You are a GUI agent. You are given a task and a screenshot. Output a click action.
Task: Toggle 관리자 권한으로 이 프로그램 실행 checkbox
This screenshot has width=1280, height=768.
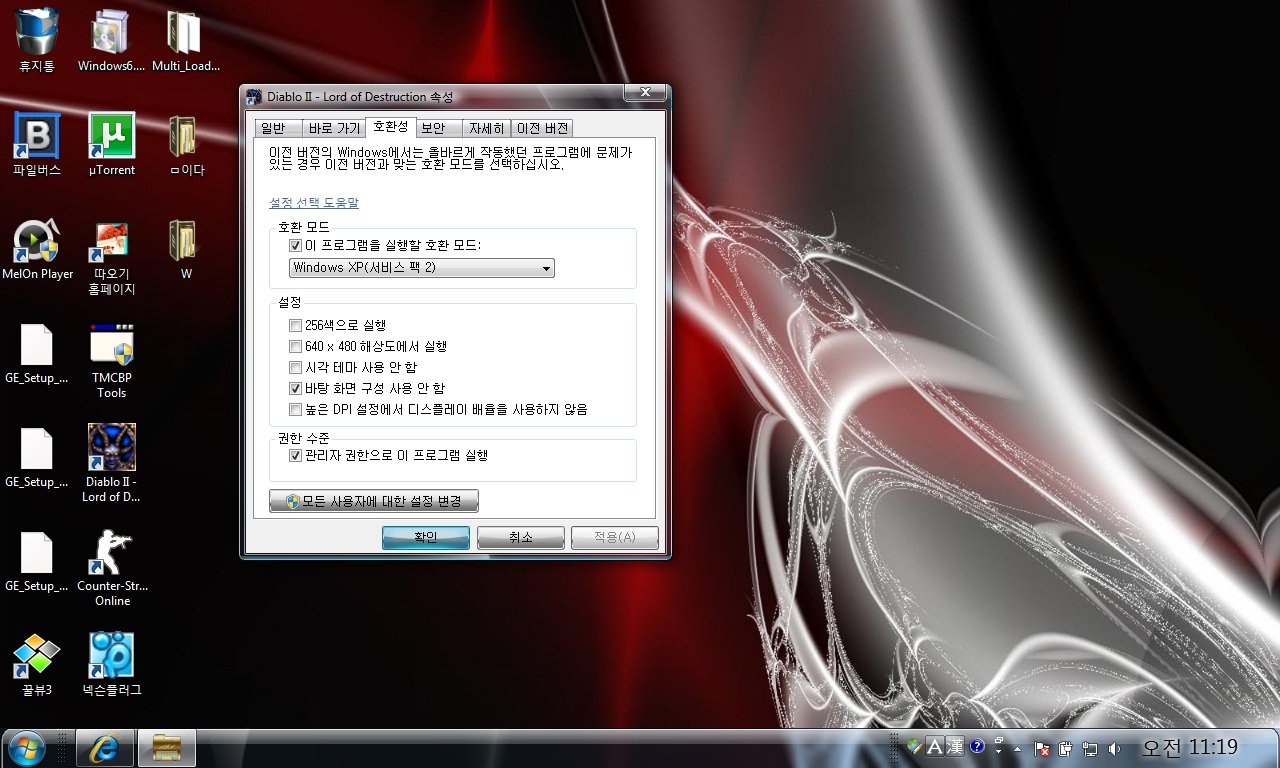(x=295, y=455)
